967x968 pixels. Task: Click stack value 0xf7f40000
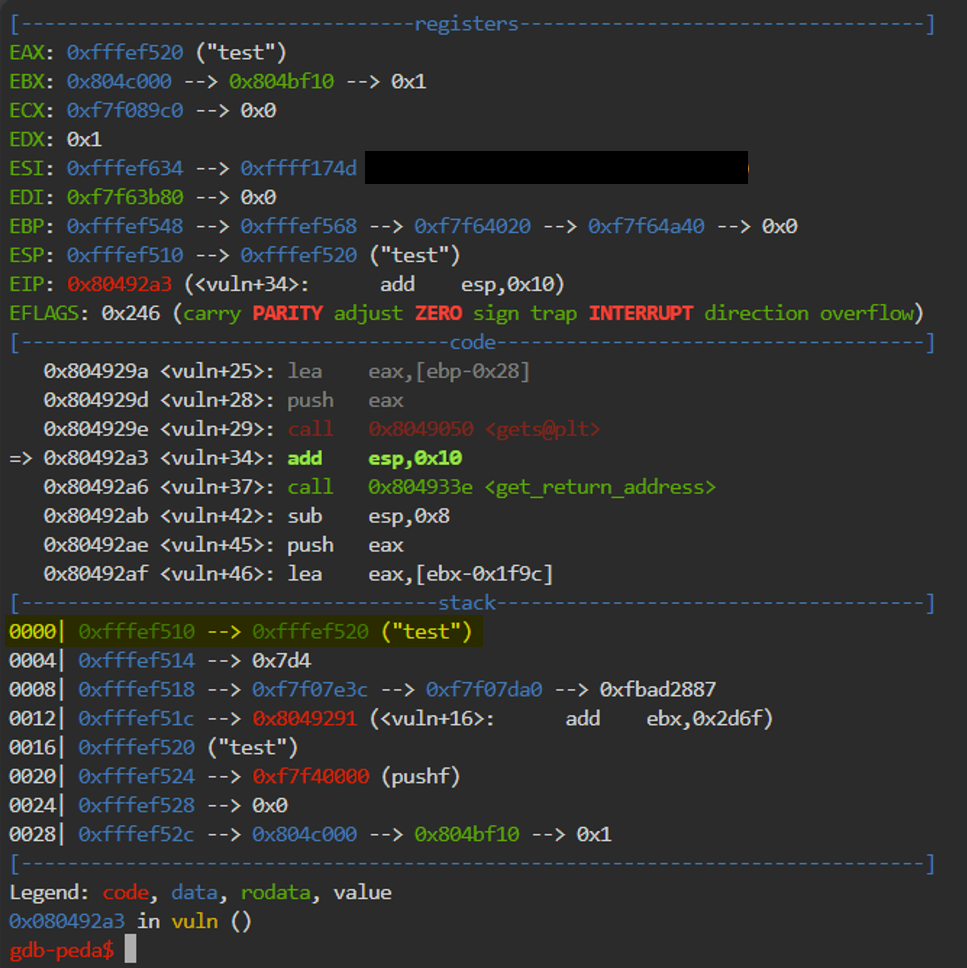(311, 776)
